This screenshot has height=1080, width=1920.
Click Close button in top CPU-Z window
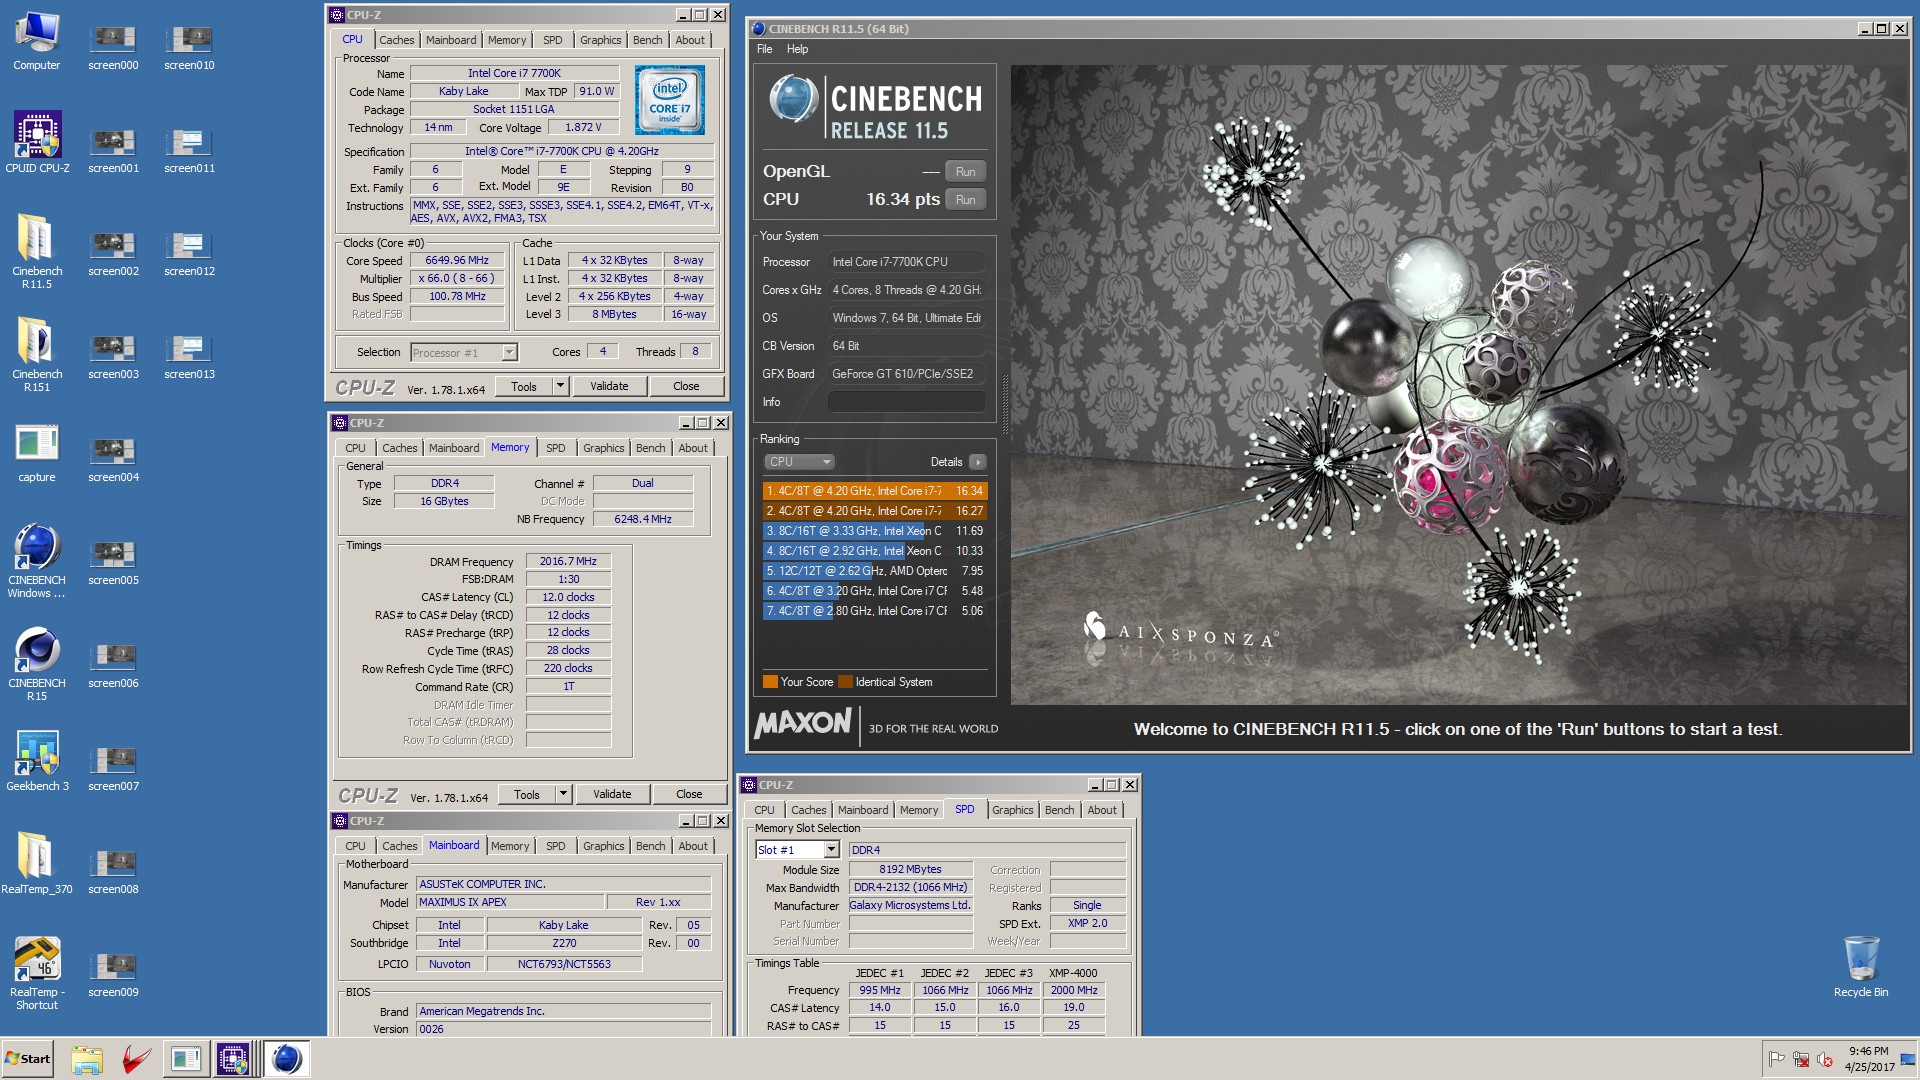click(x=686, y=386)
